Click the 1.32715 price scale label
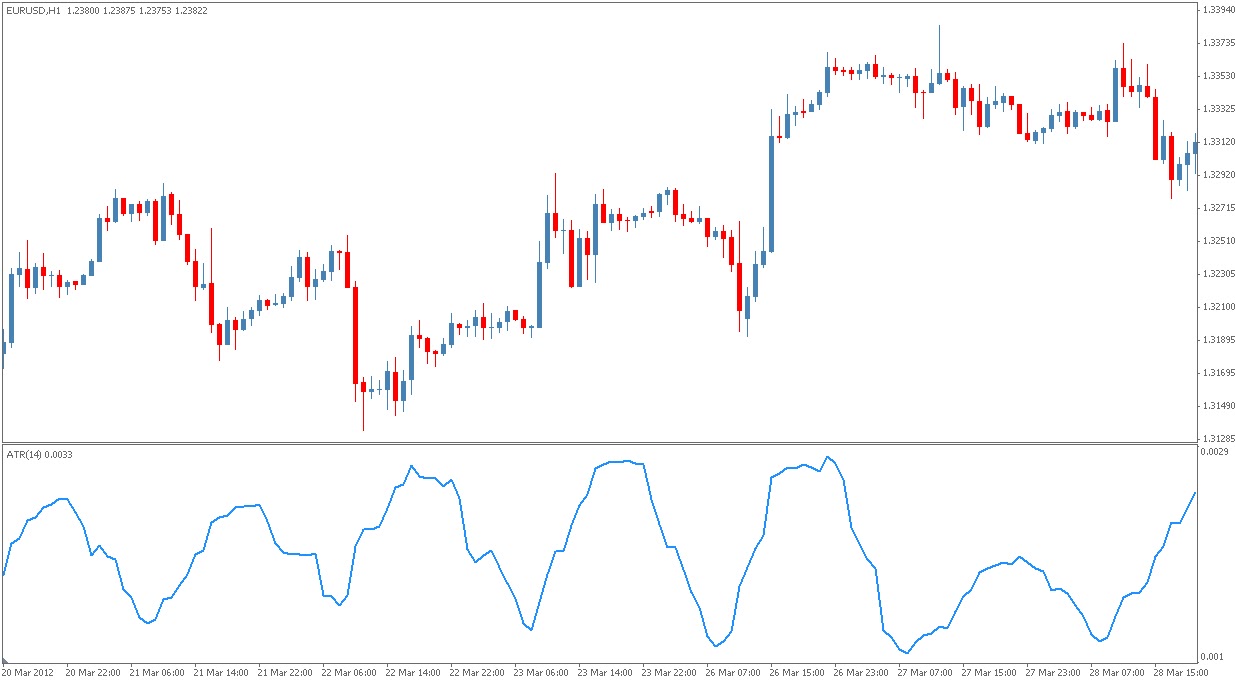The height and width of the screenshot is (680, 1235). (x=1217, y=208)
